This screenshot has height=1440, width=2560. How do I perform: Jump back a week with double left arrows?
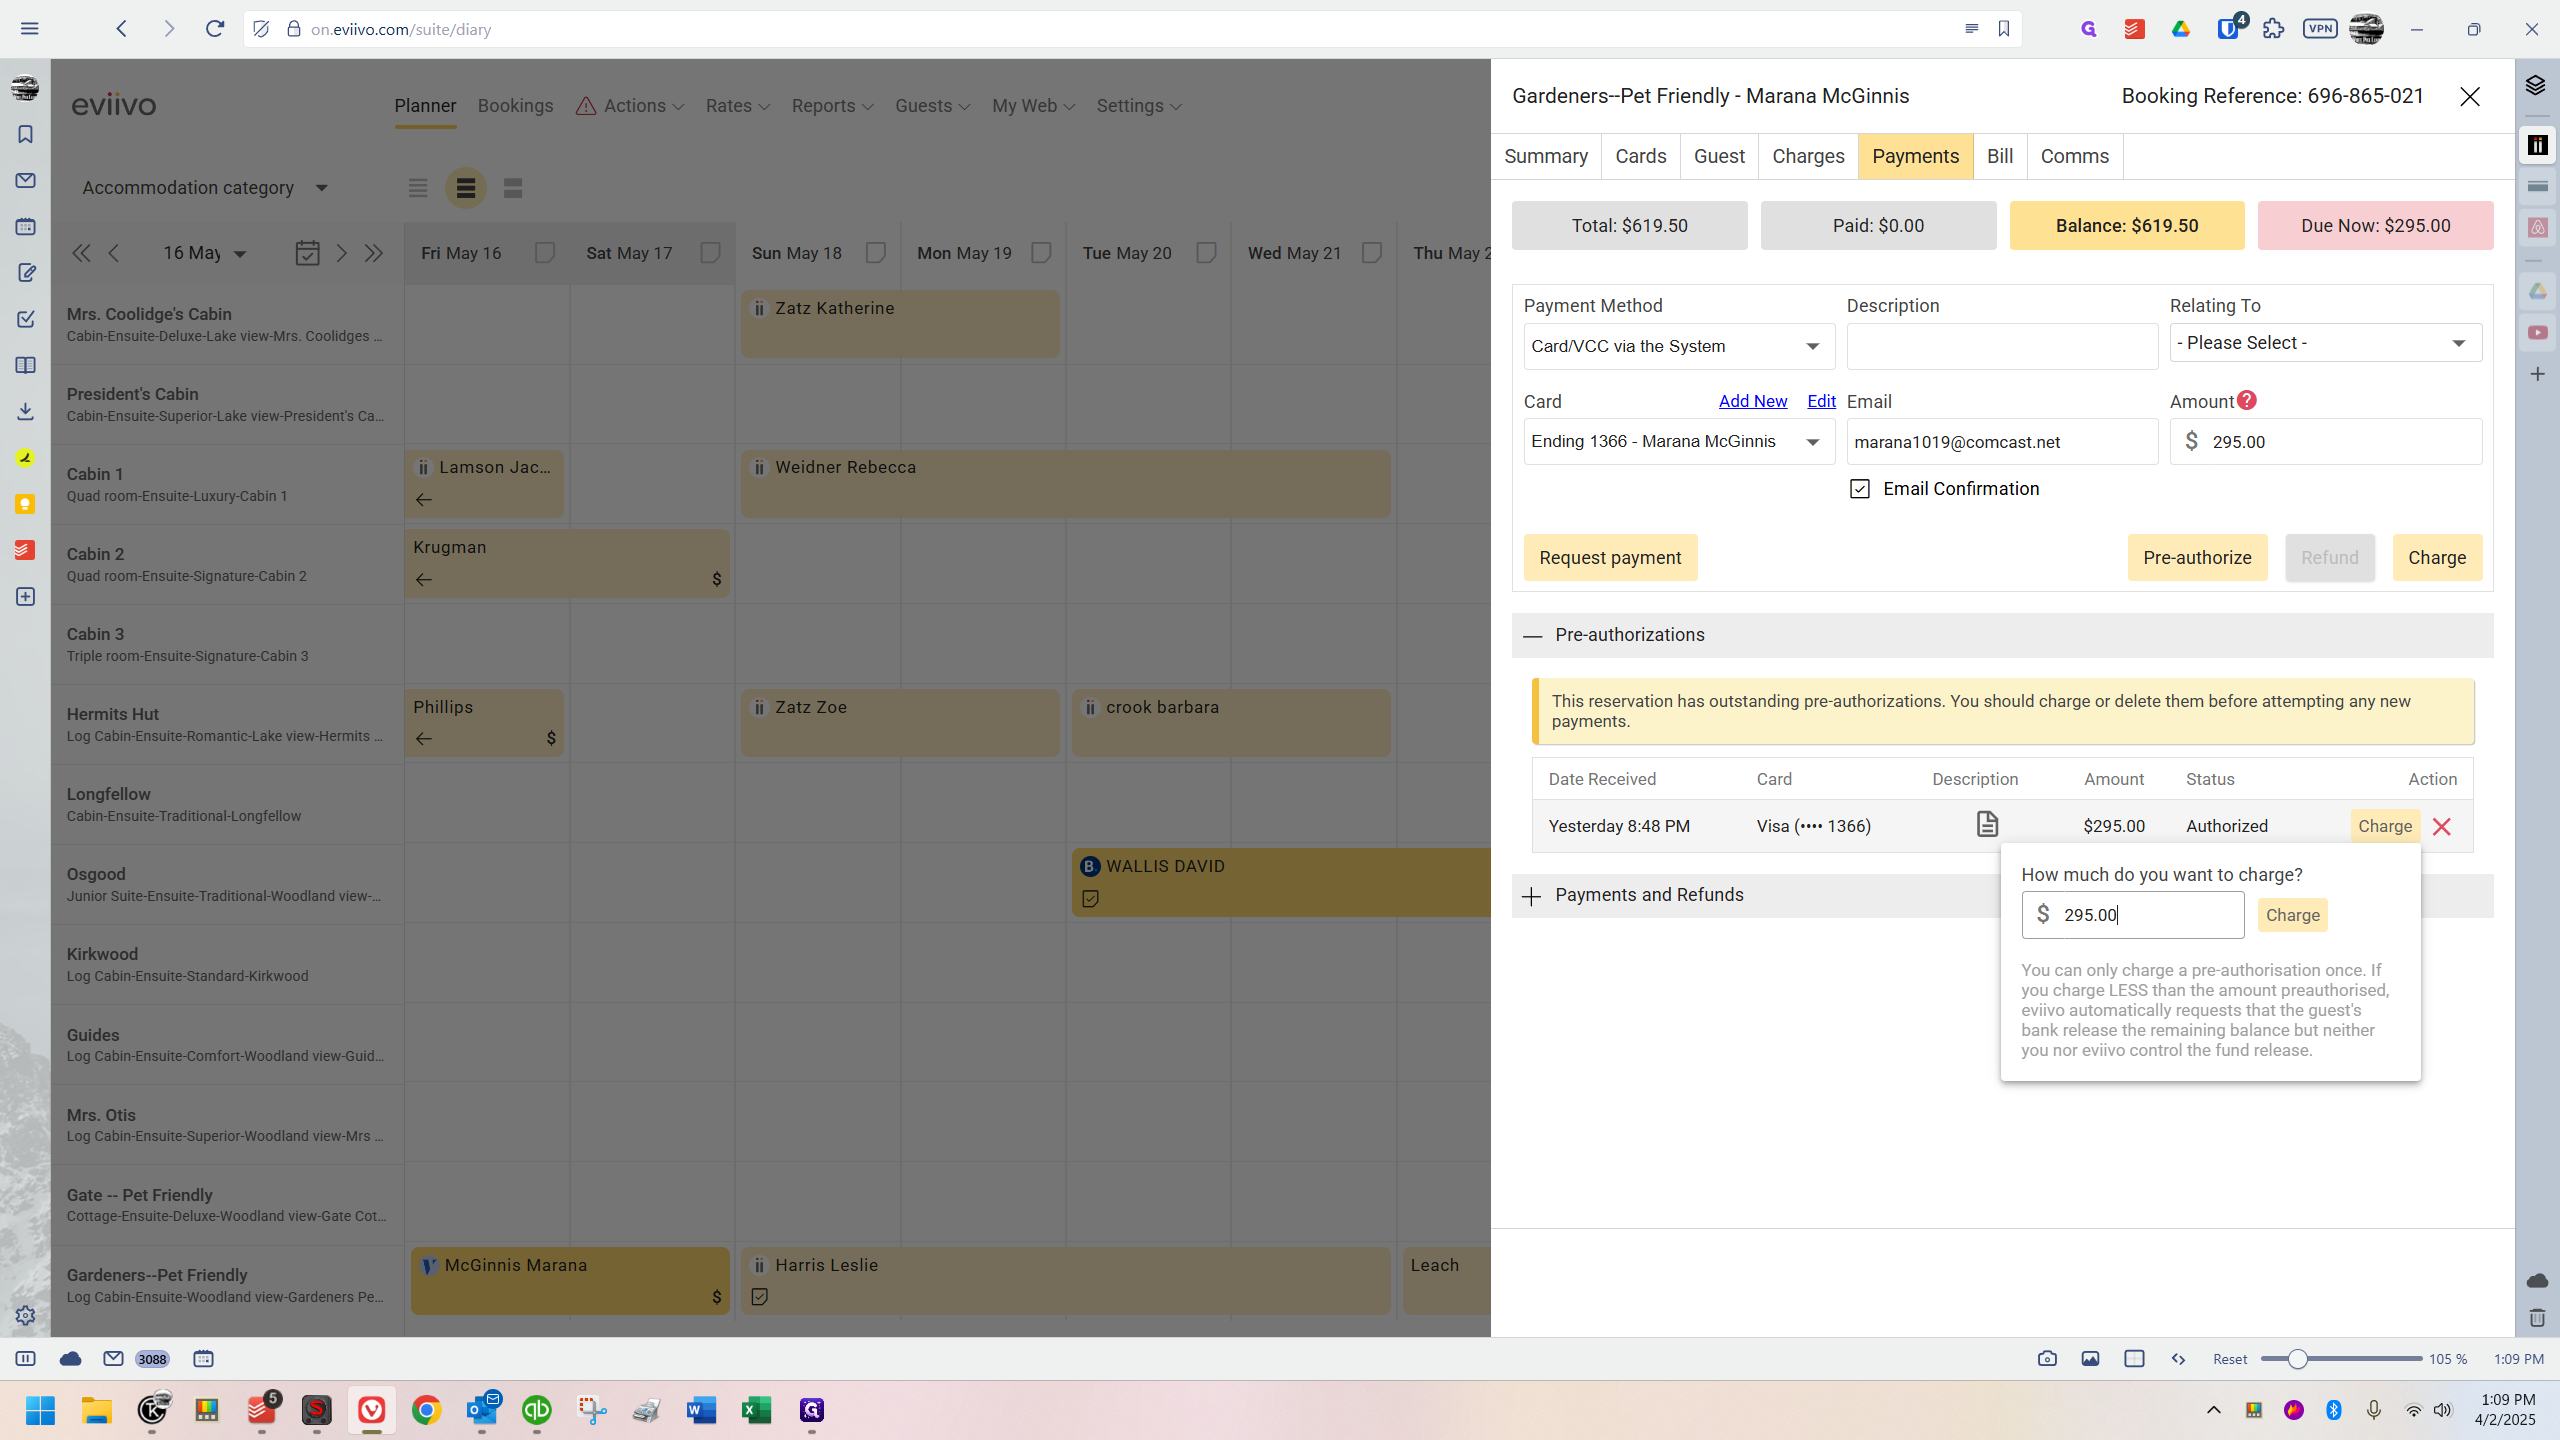click(81, 253)
